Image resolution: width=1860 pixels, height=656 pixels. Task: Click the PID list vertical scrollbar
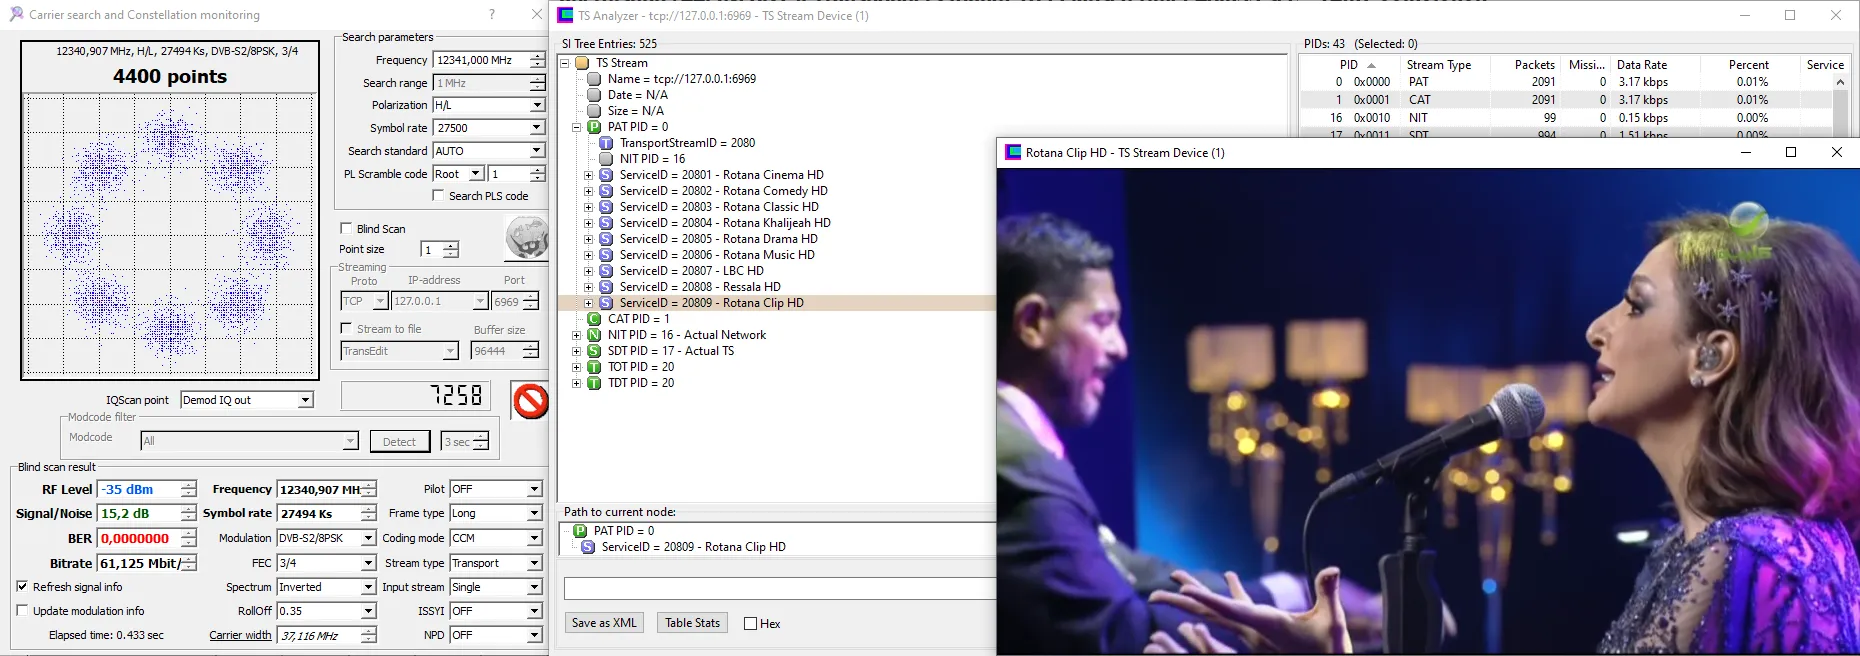click(x=1839, y=110)
